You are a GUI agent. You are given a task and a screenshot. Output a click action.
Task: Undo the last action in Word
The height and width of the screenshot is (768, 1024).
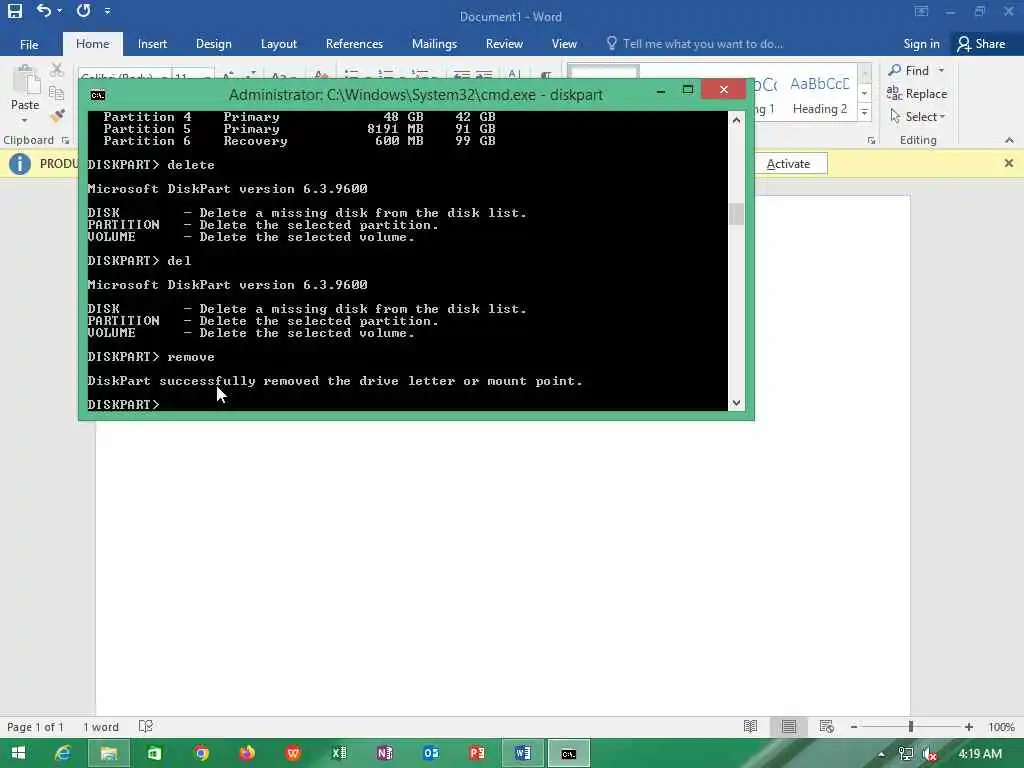point(43,10)
